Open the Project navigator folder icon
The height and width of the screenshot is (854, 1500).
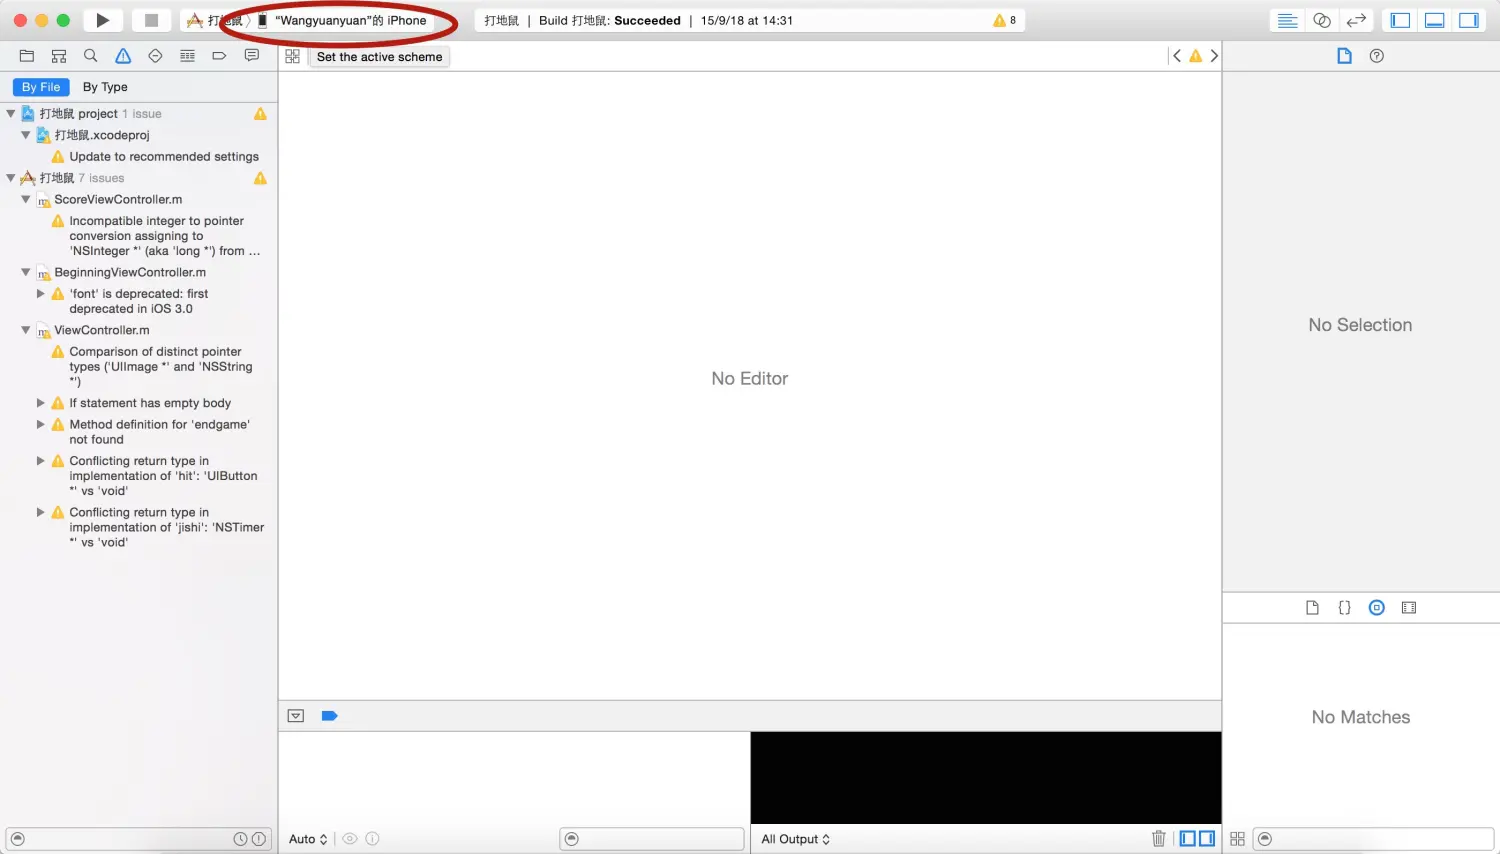[x=27, y=56]
